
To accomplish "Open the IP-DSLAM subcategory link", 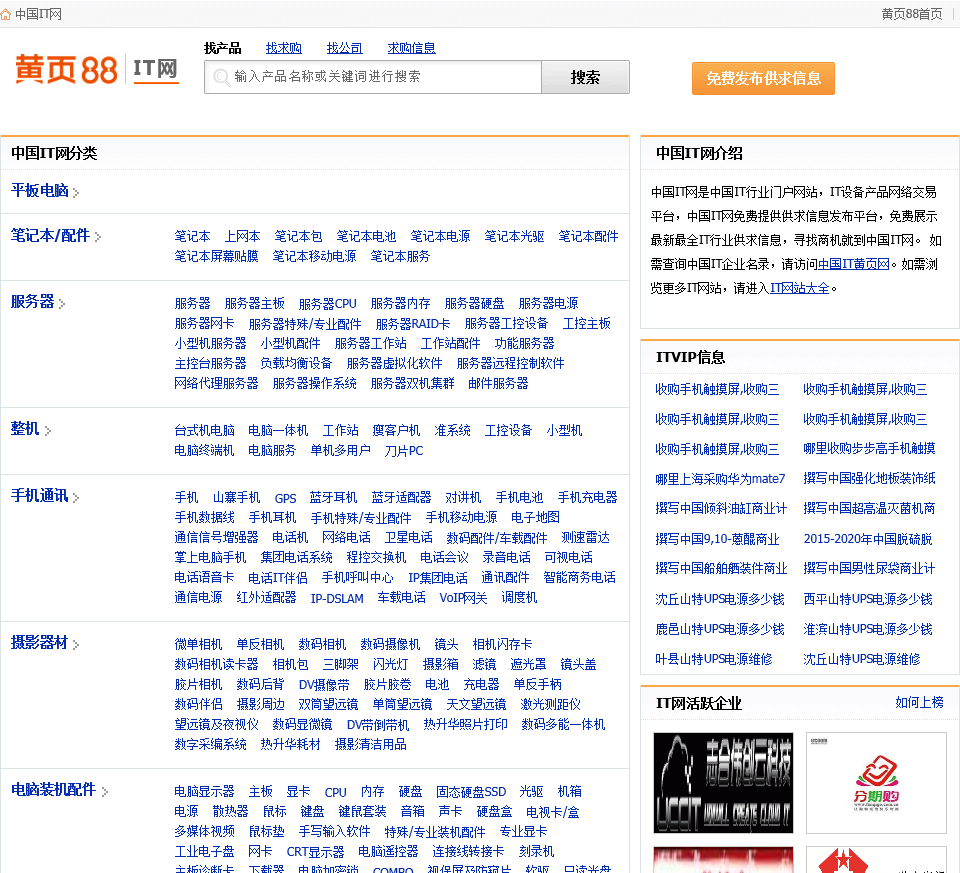I will pos(337,599).
